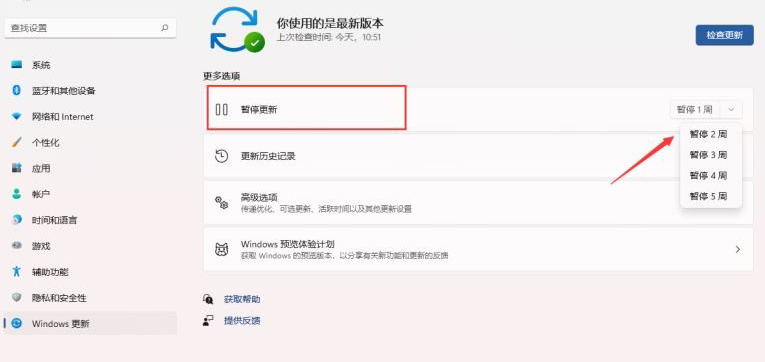
Task: Click the help icon beside 获取帮助
Action: [208, 299]
